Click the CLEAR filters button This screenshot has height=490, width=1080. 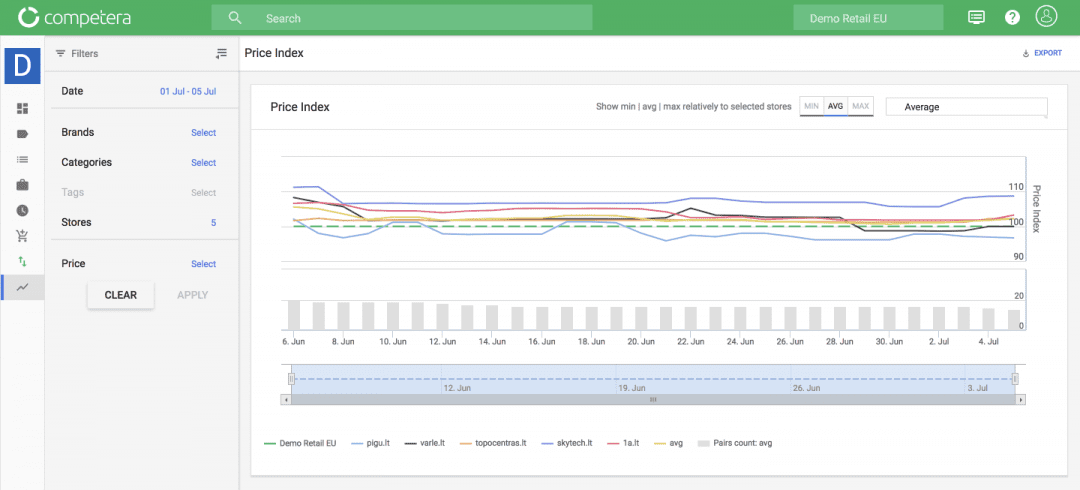(120, 295)
